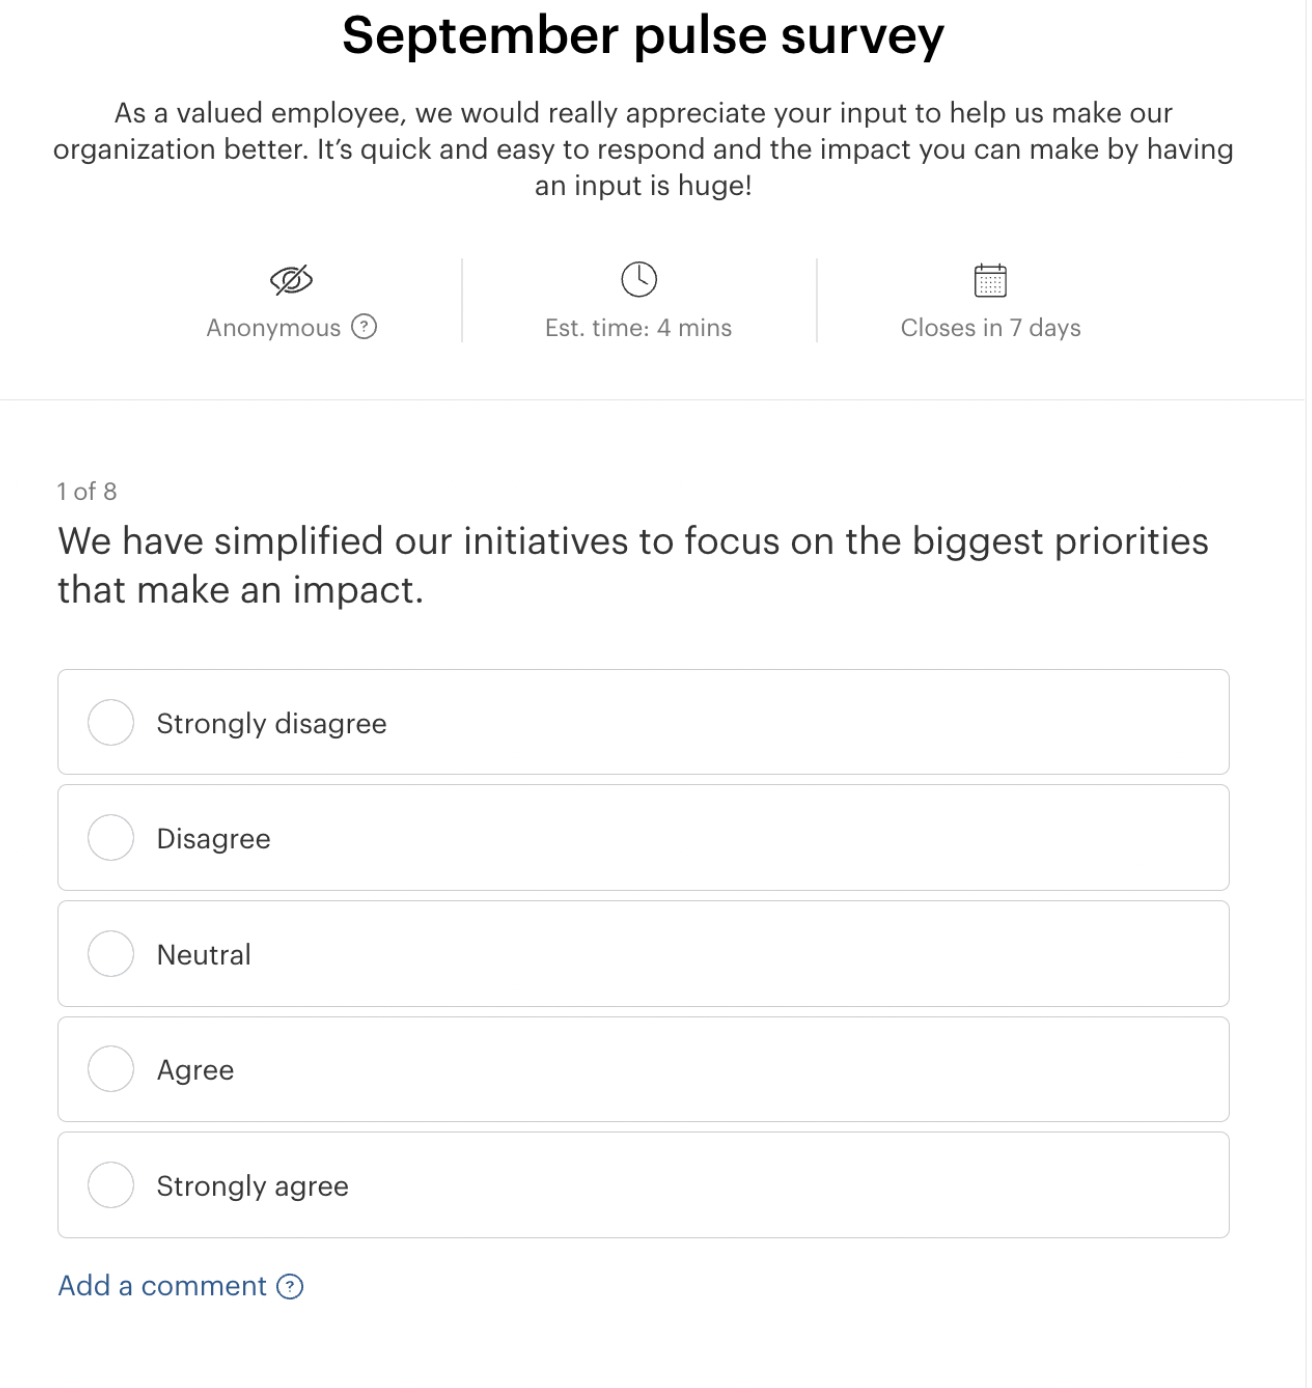This screenshot has height=1388, width=1312.
Task: Open the Add a comment link
Action: click(x=162, y=1286)
